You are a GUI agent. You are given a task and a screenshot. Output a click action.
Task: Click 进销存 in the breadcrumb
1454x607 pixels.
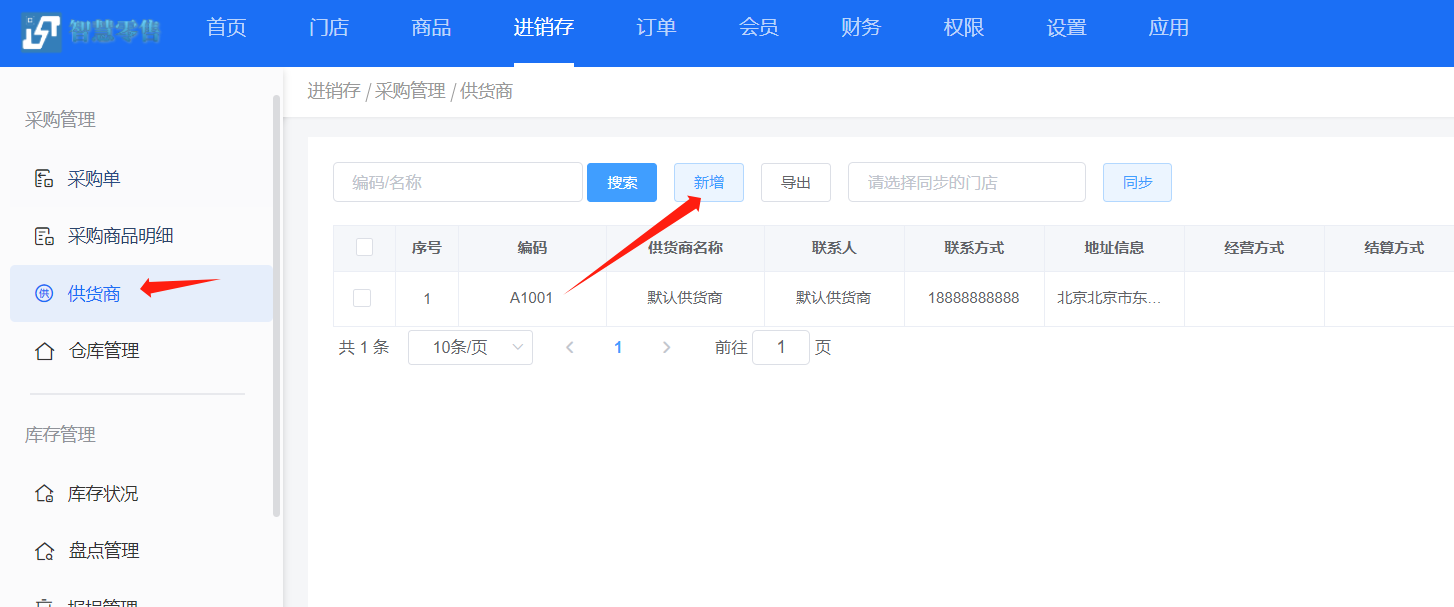coord(334,92)
